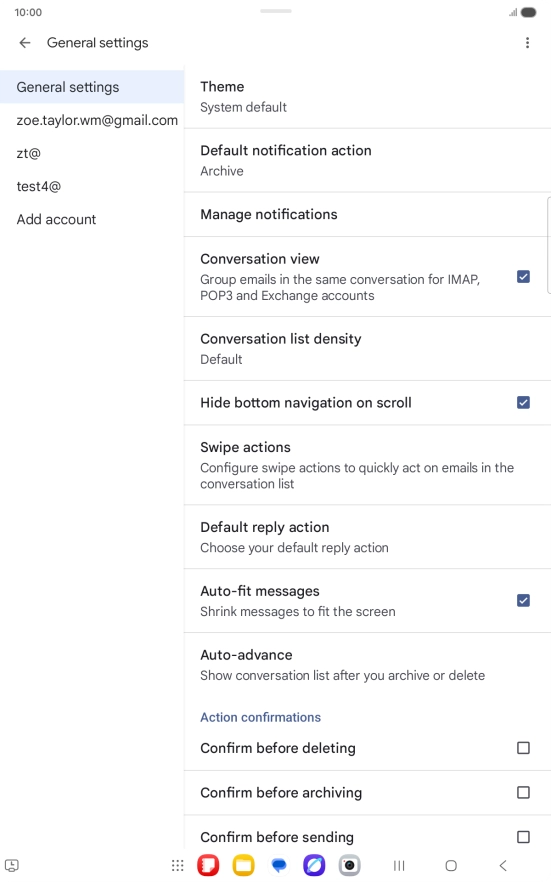
Task: Launch the red notes app in taskbar
Action: pyautogui.click(x=208, y=865)
